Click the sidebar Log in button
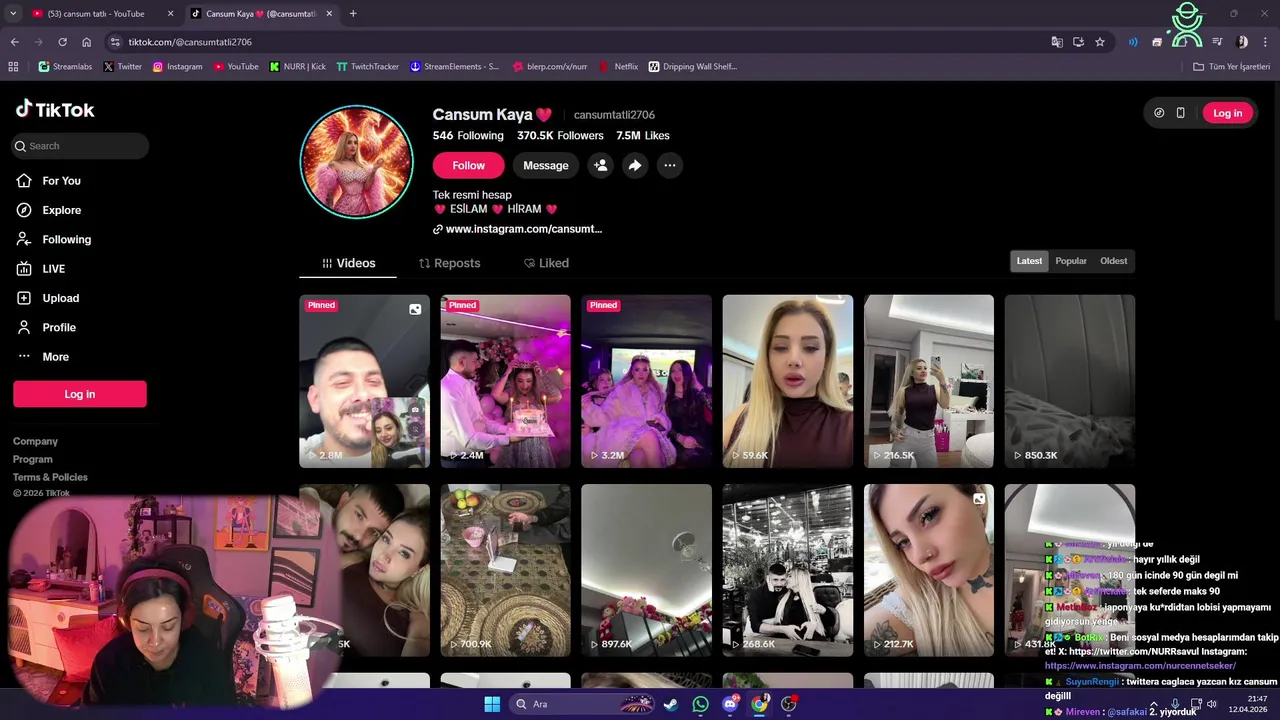 click(80, 394)
